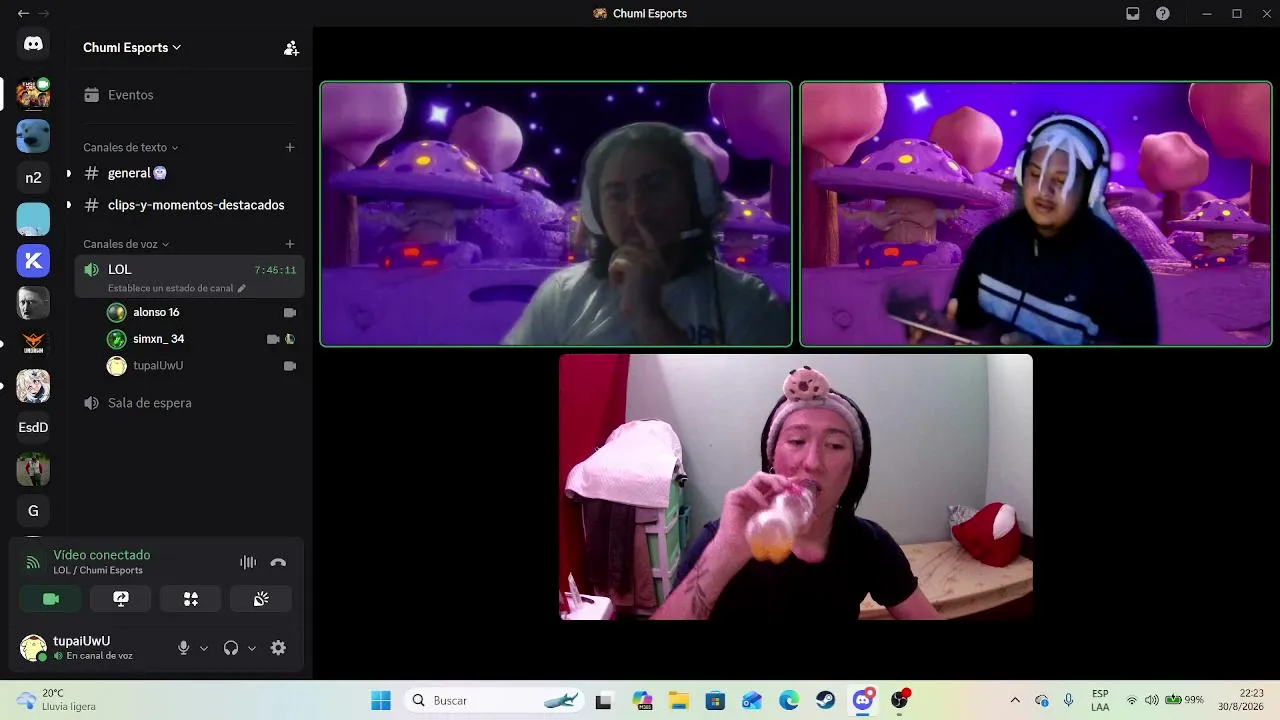Open the ESP LAA keyboard language switcher
The width and height of the screenshot is (1280, 720).
[x=1100, y=700]
